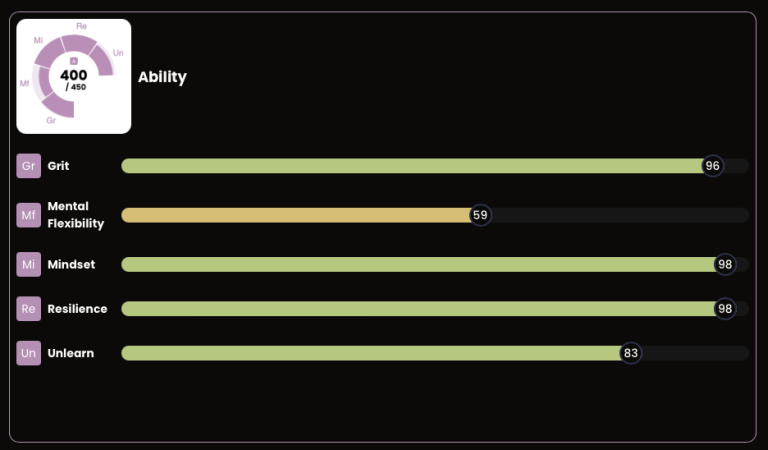The image size is (768, 450).
Task: Click the 98 knob on Resilience bar
Action: [x=725, y=309]
